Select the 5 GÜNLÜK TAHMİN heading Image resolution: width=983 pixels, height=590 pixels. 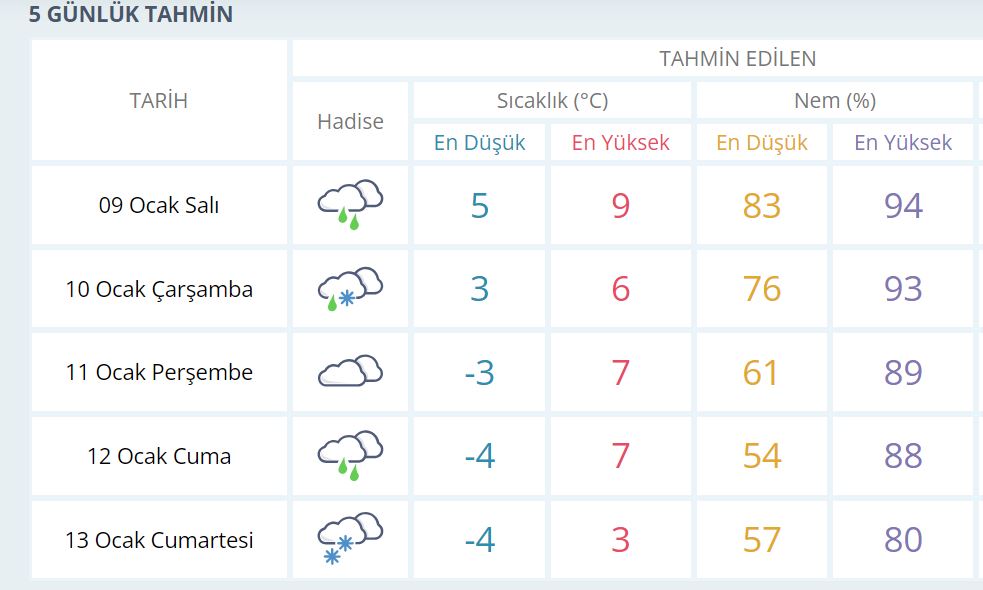(130, 14)
